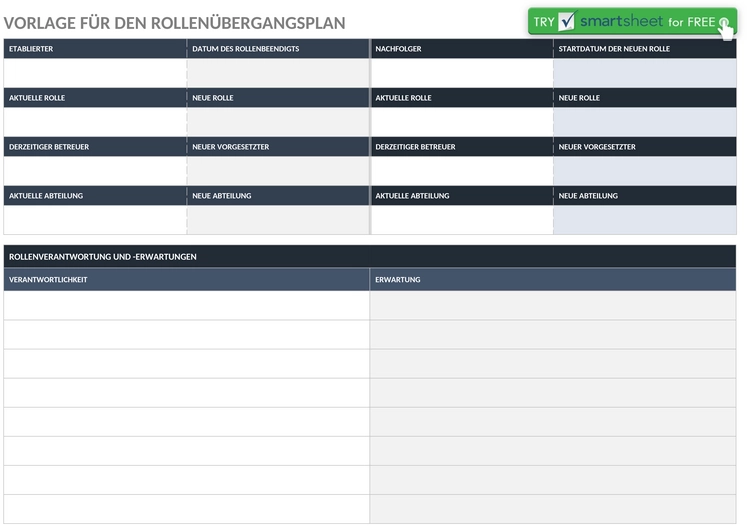Select the ROLLENVERANTWORTUNG UND -ERWARTUNGEN section header
Screen dimensions: 747x526
point(370,256)
